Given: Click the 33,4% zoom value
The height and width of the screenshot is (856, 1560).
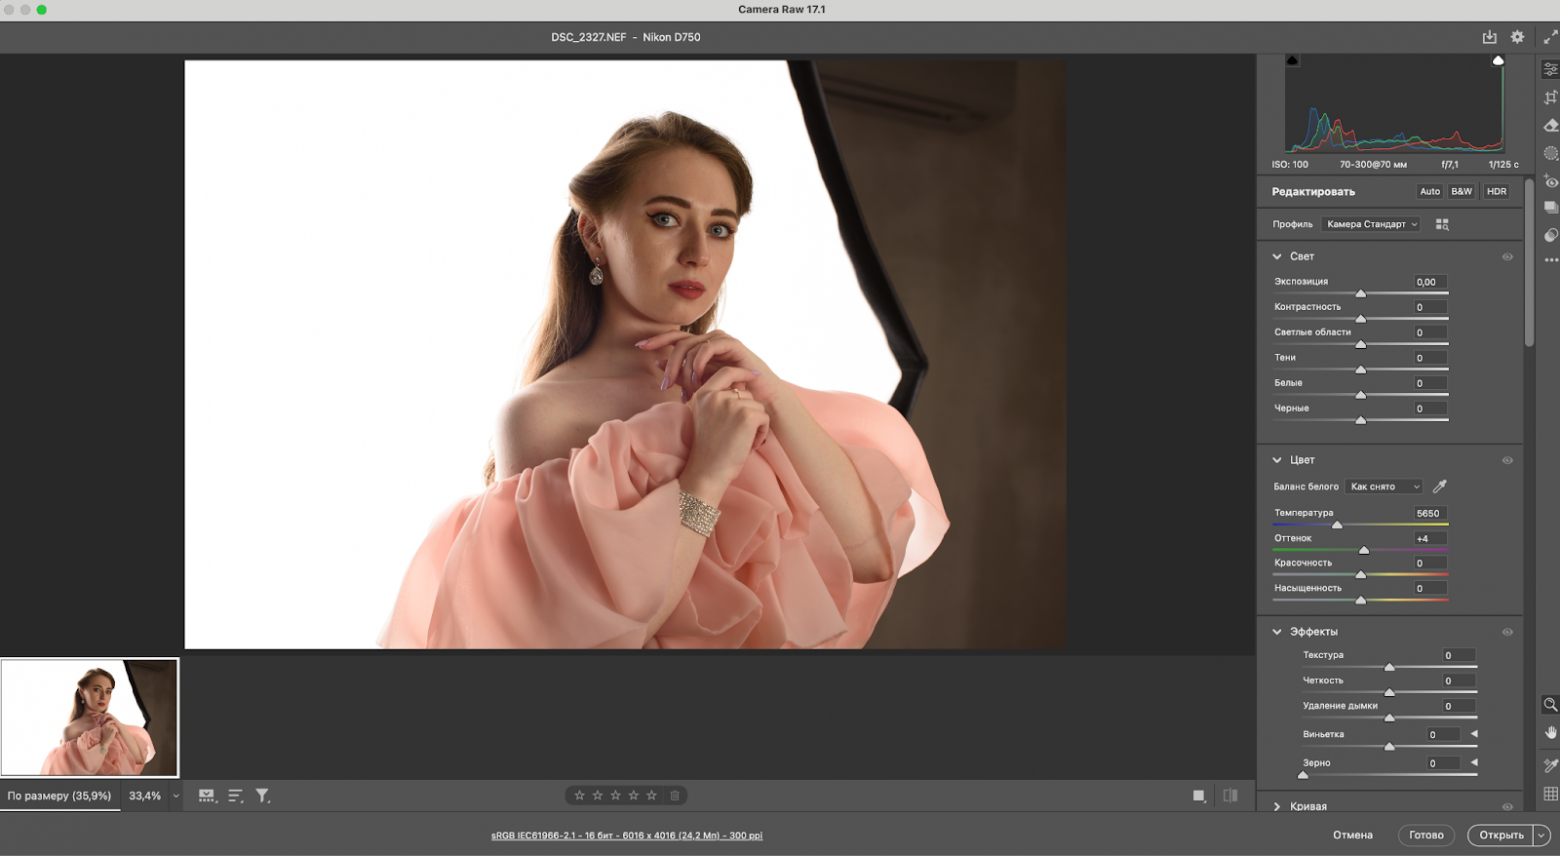Looking at the screenshot, I should click(x=145, y=796).
